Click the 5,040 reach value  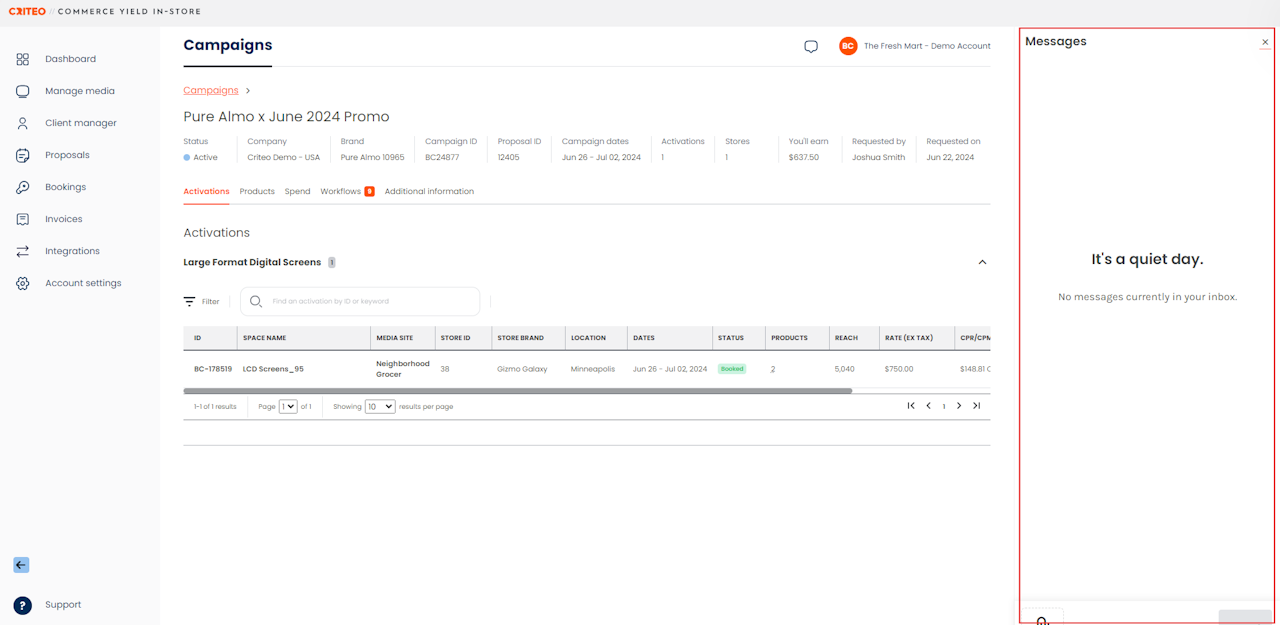pyautogui.click(x=845, y=369)
